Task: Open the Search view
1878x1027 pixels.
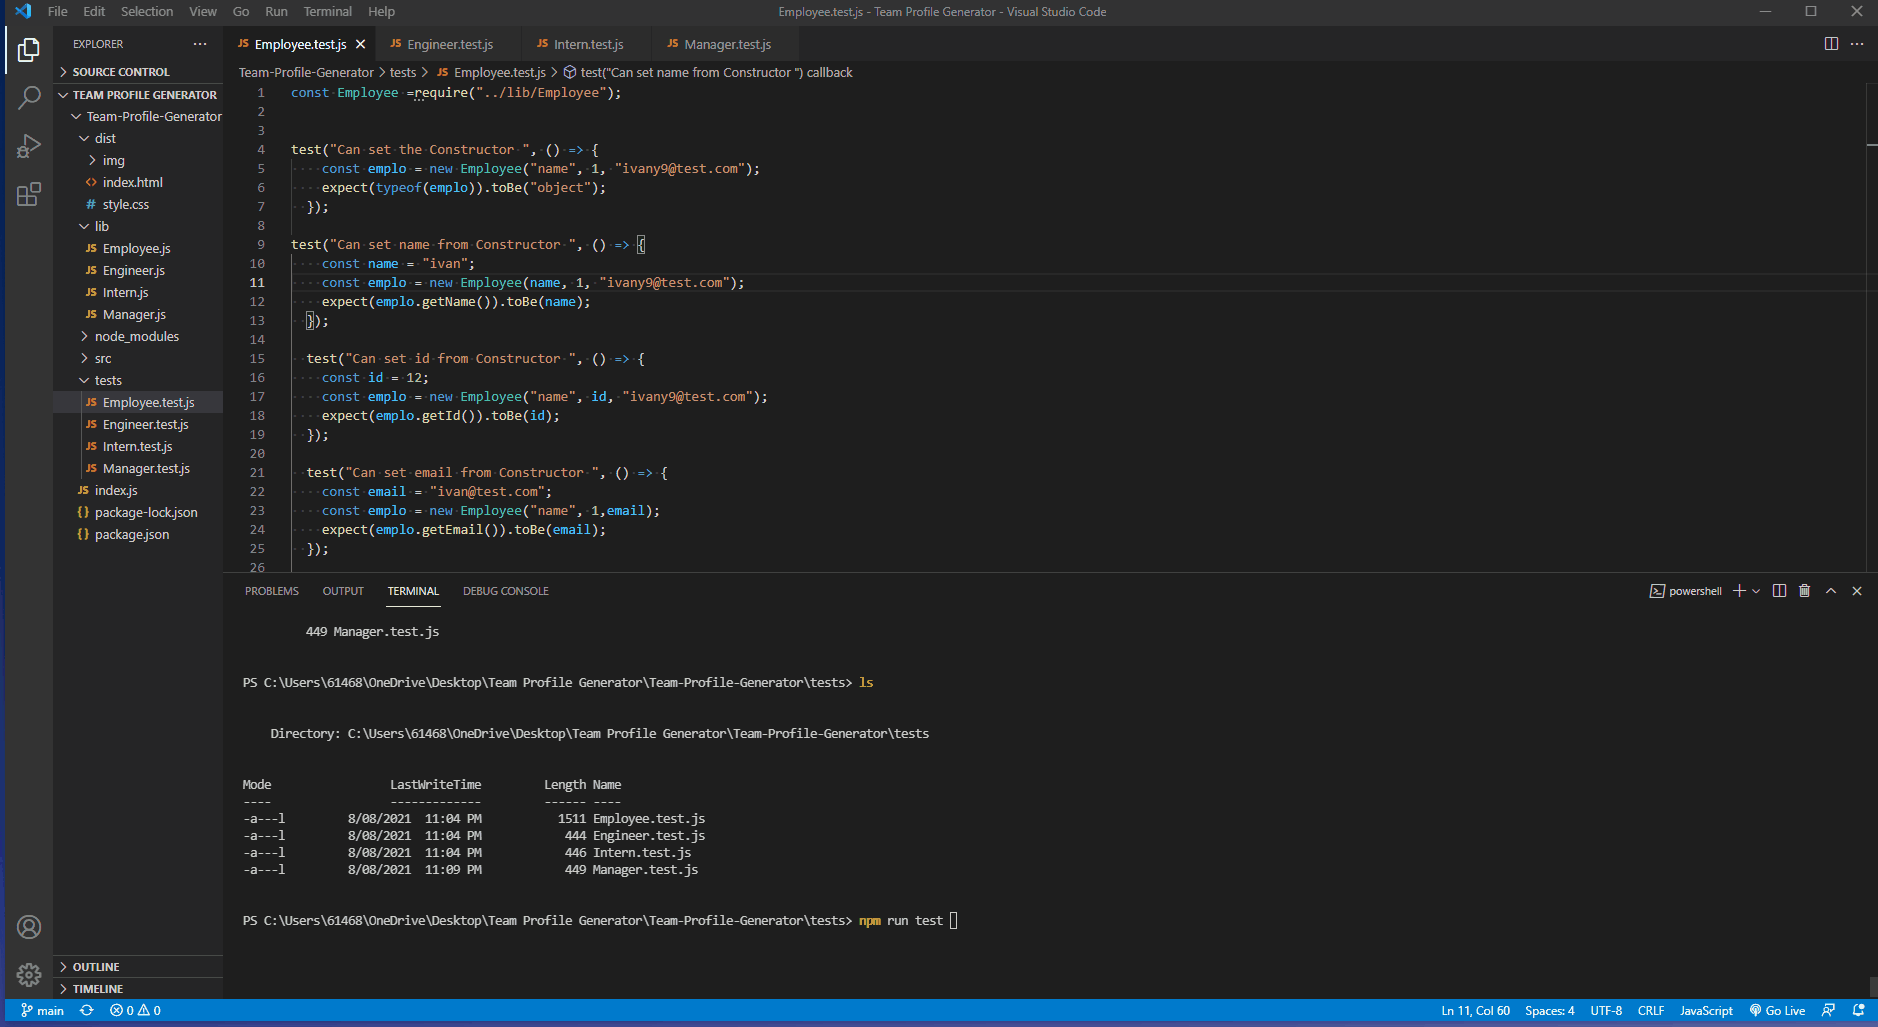Action: (x=29, y=96)
